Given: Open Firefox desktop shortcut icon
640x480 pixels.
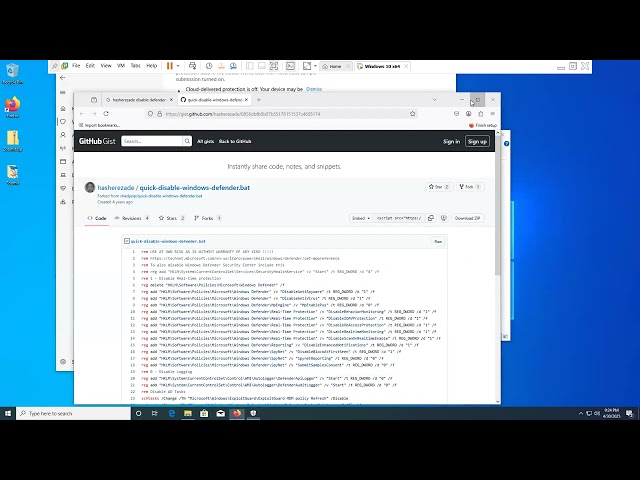Looking at the screenshot, I should (x=13, y=107).
